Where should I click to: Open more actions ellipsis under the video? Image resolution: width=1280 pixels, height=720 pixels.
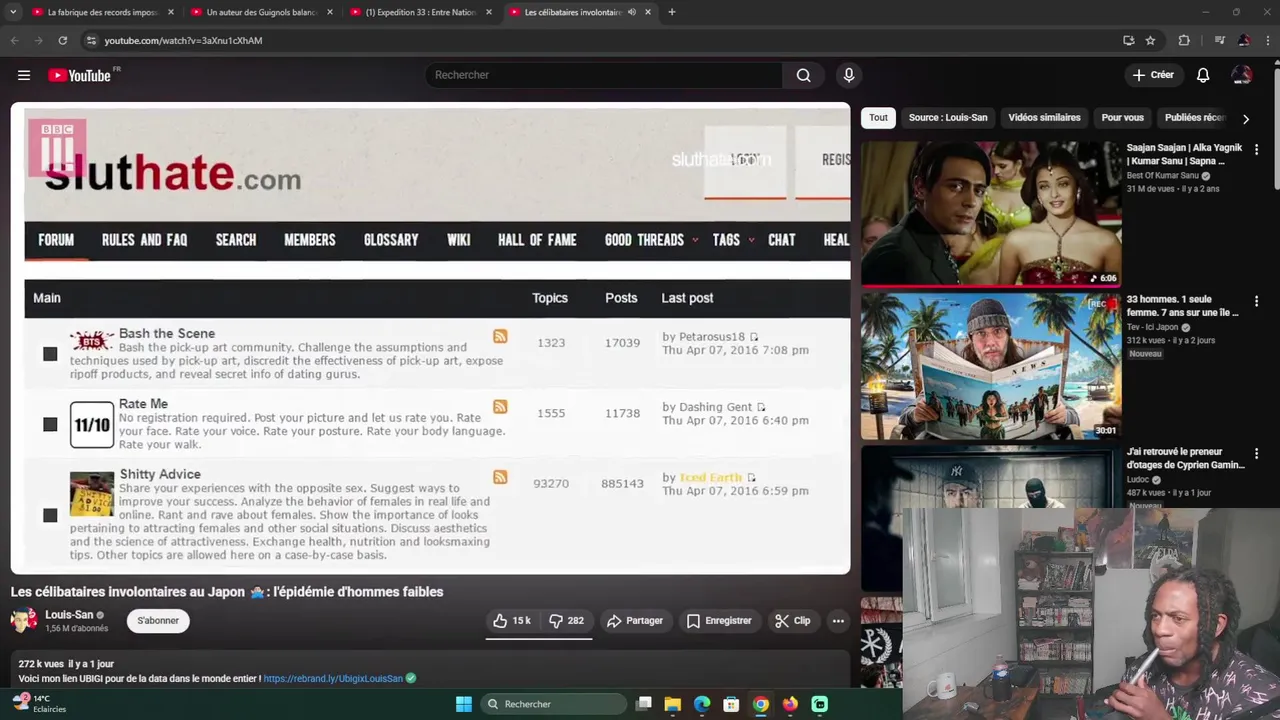tap(838, 621)
